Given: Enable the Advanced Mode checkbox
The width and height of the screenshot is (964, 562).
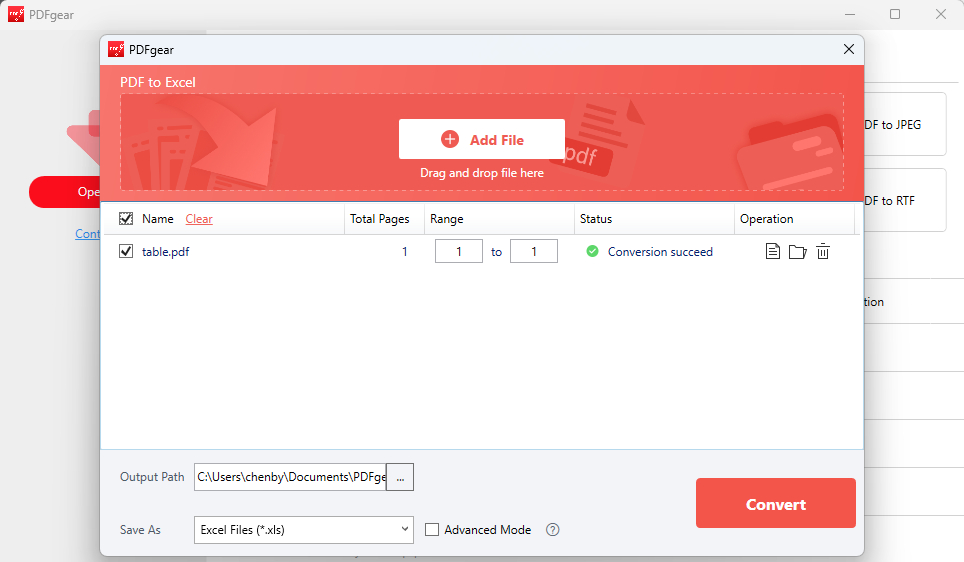Looking at the screenshot, I should 432,529.
